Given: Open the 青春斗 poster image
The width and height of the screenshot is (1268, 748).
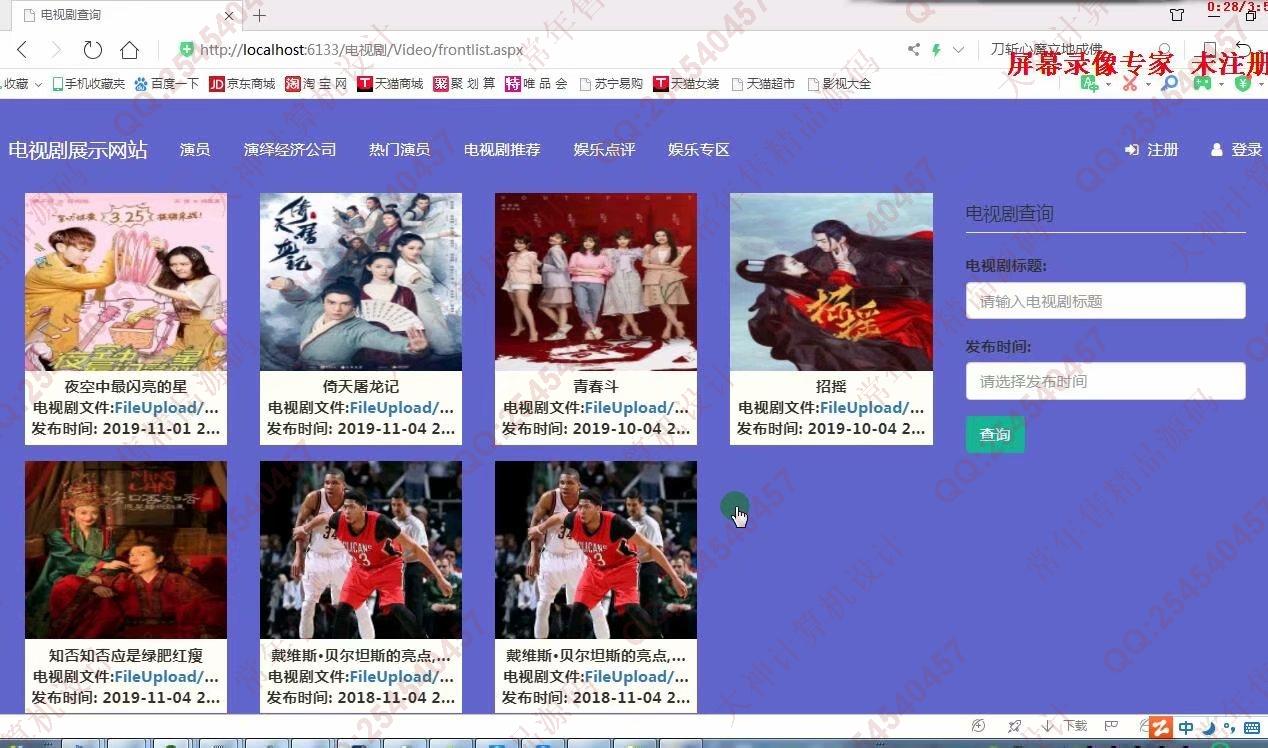Looking at the screenshot, I should pos(596,282).
